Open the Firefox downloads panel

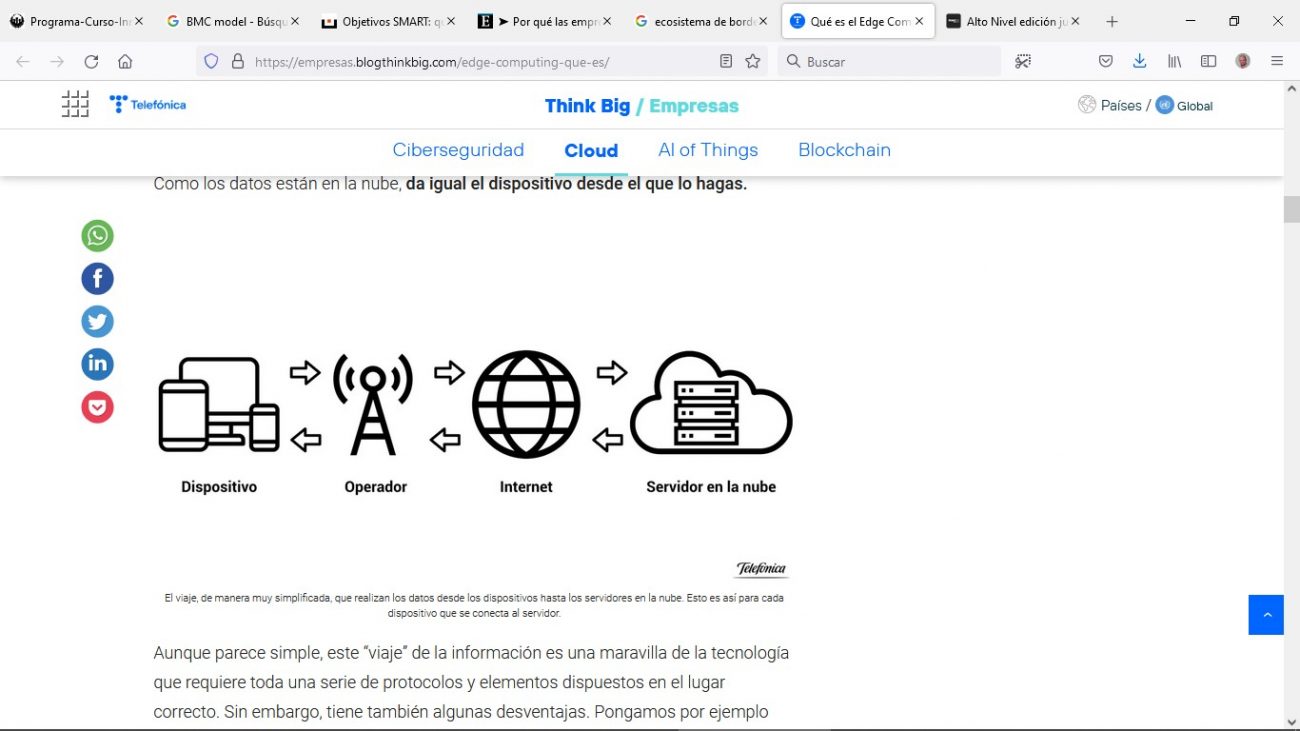coord(1139,61)
